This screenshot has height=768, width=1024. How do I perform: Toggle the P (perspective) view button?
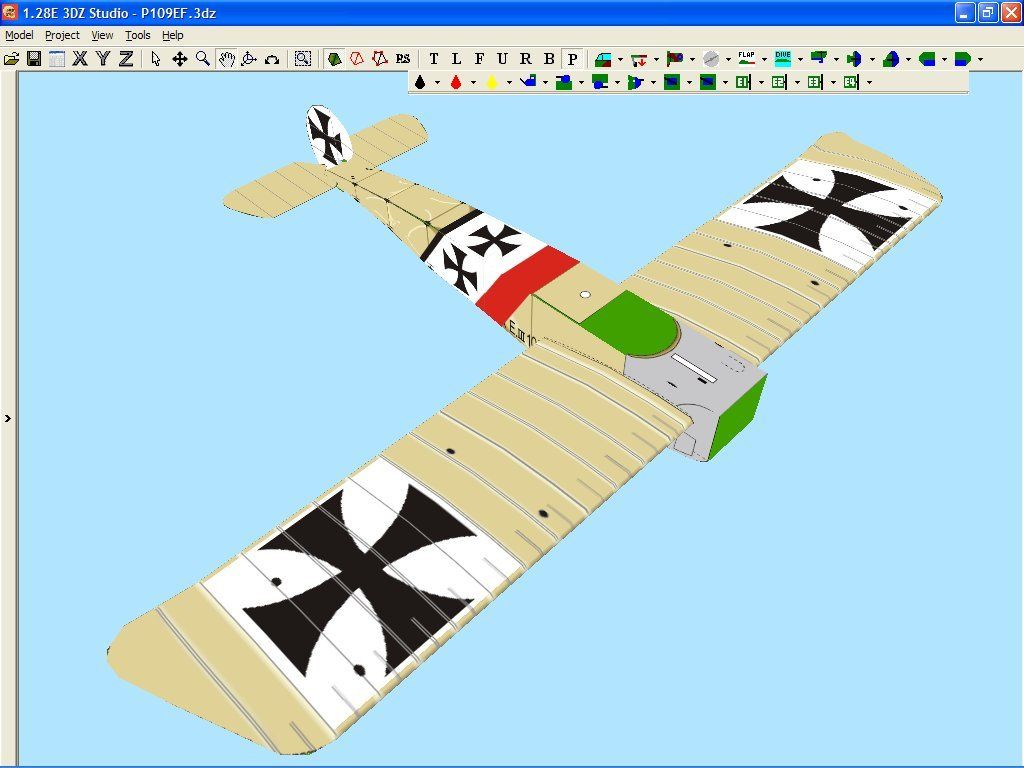pyautogui.click(x=573, y=59)
